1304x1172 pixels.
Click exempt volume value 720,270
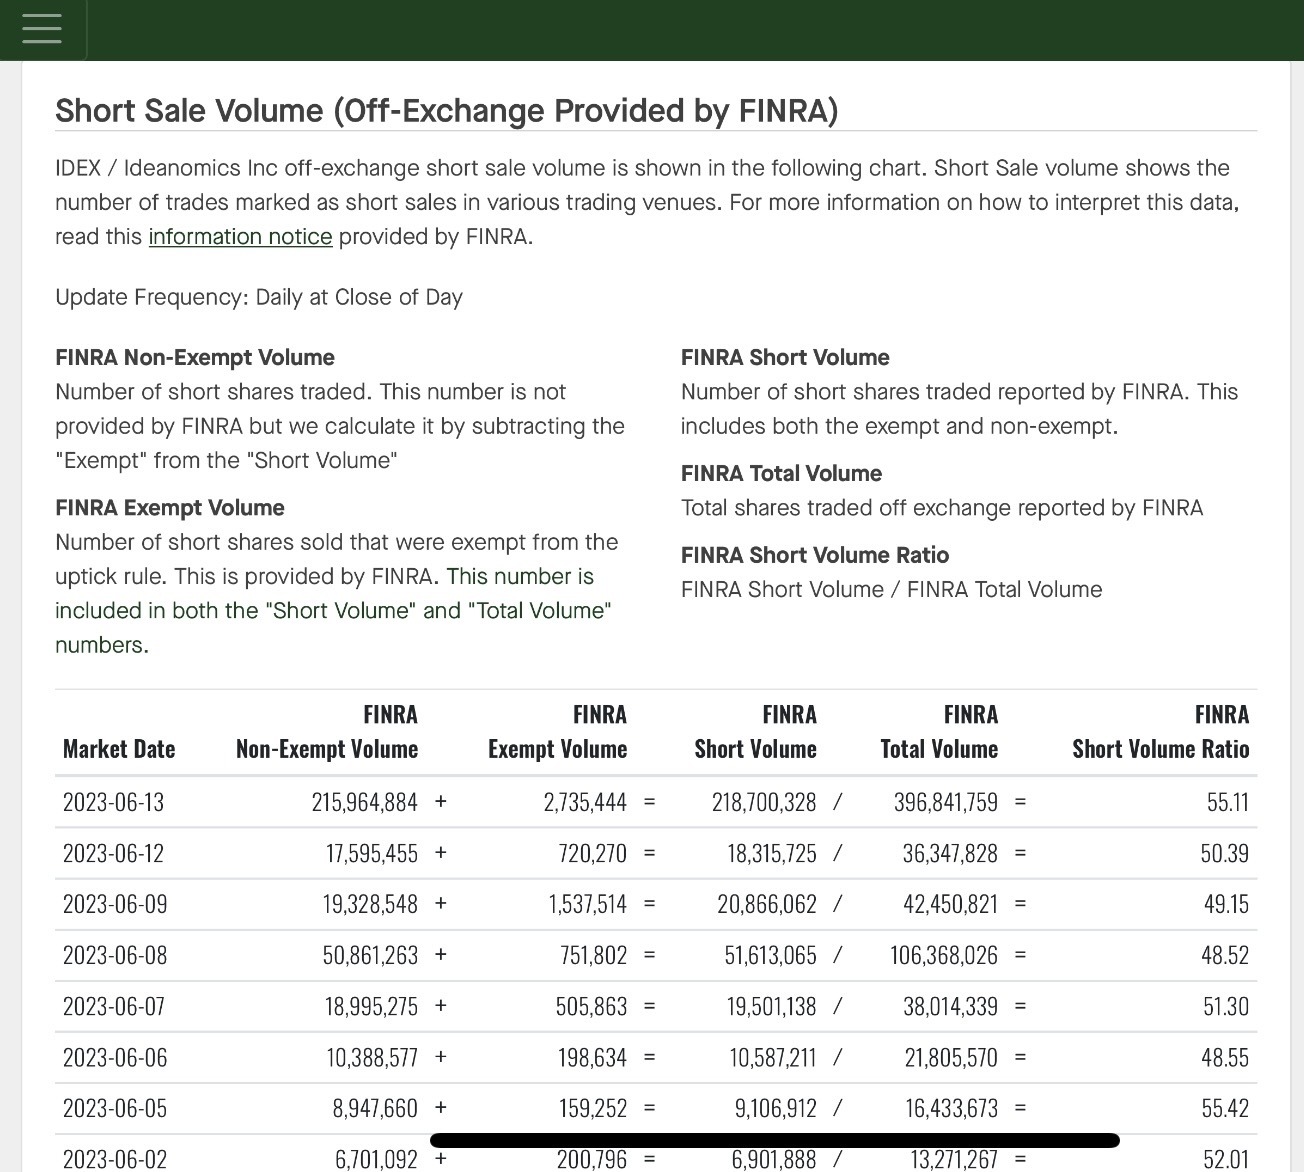coord(593,854)
